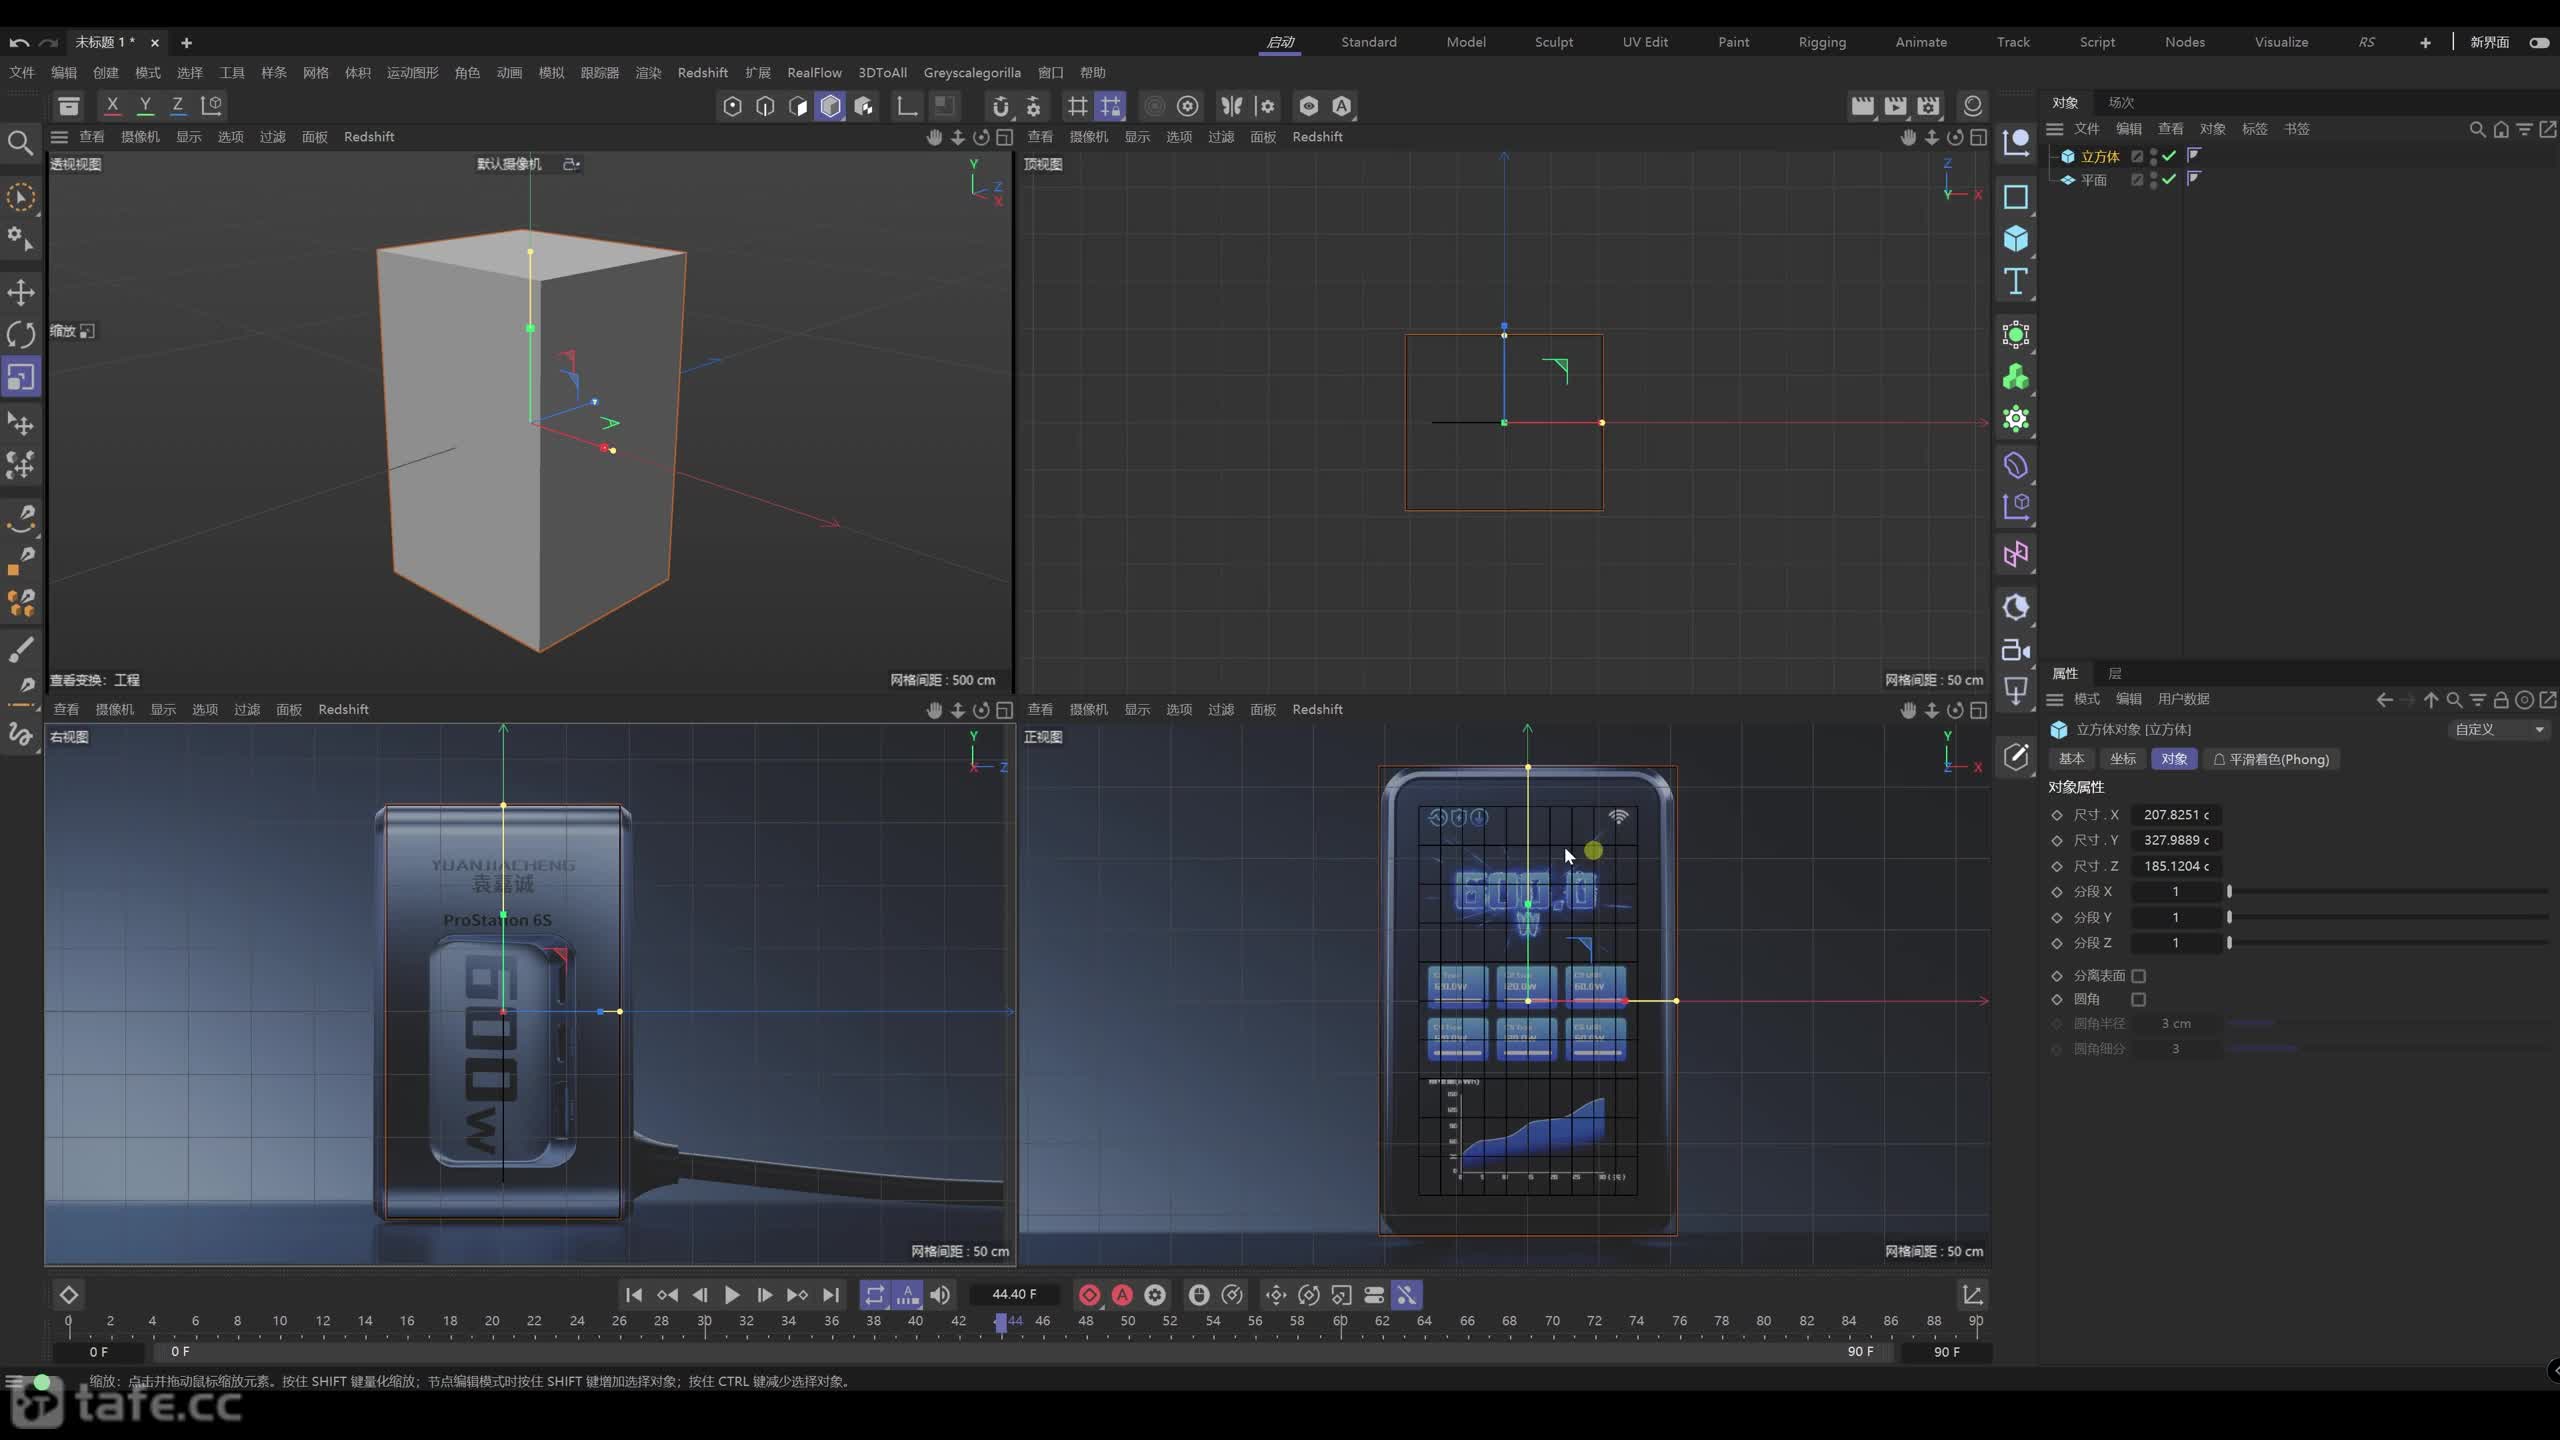The image size is (2560, 1440).
Task: Switch to the Sculpt layout tab
Action: point(1554,42)
